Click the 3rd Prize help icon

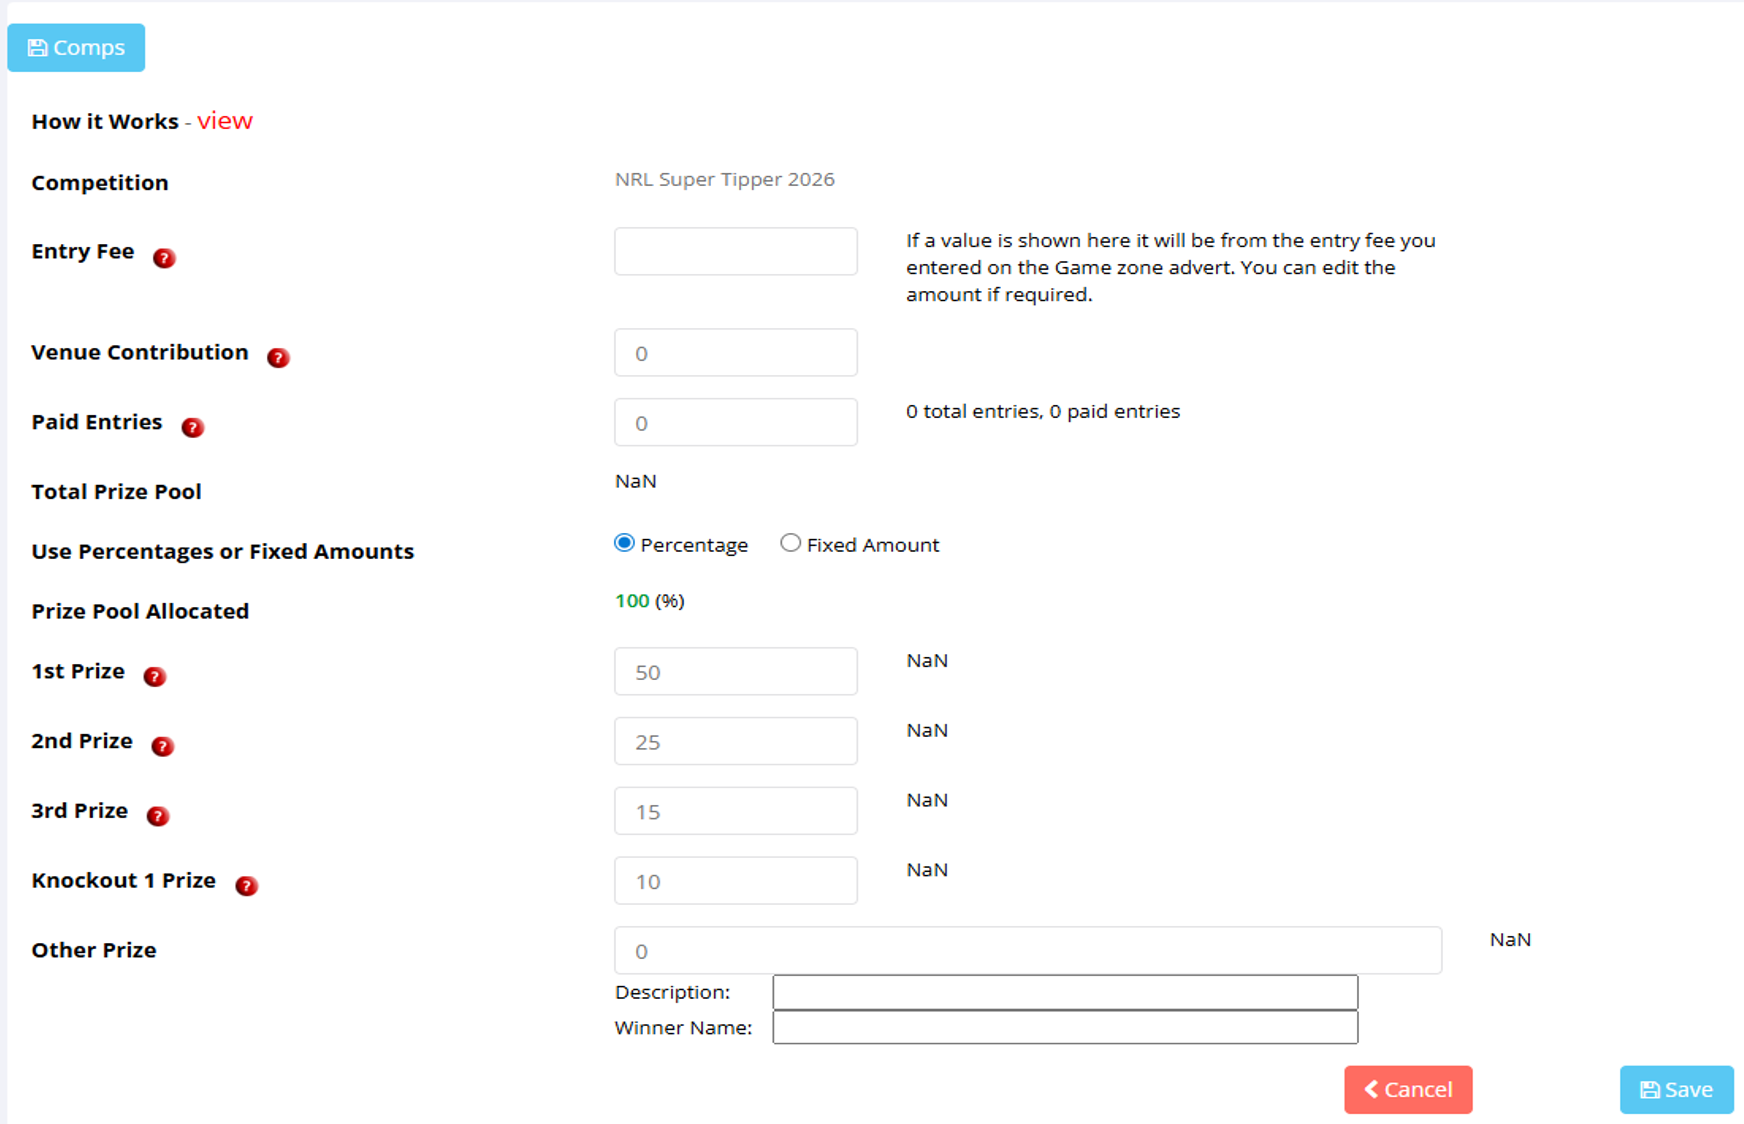point(157,816)
